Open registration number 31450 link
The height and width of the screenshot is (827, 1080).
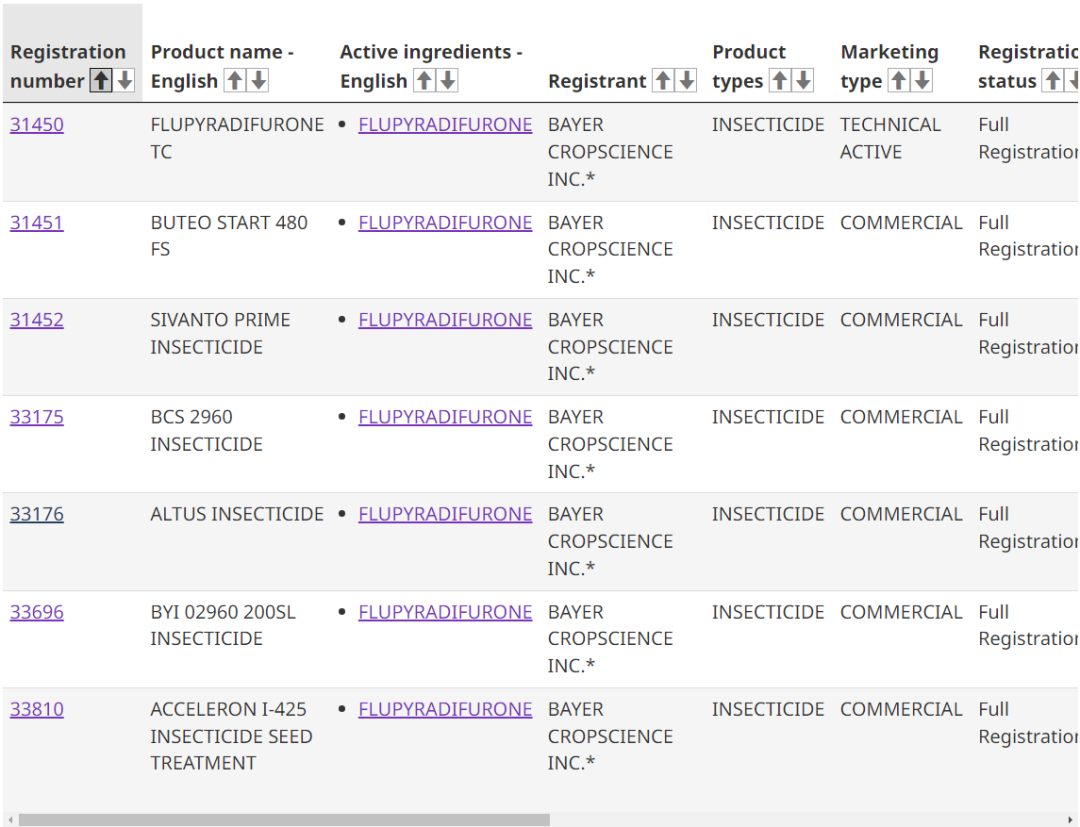tap(37, 125)
